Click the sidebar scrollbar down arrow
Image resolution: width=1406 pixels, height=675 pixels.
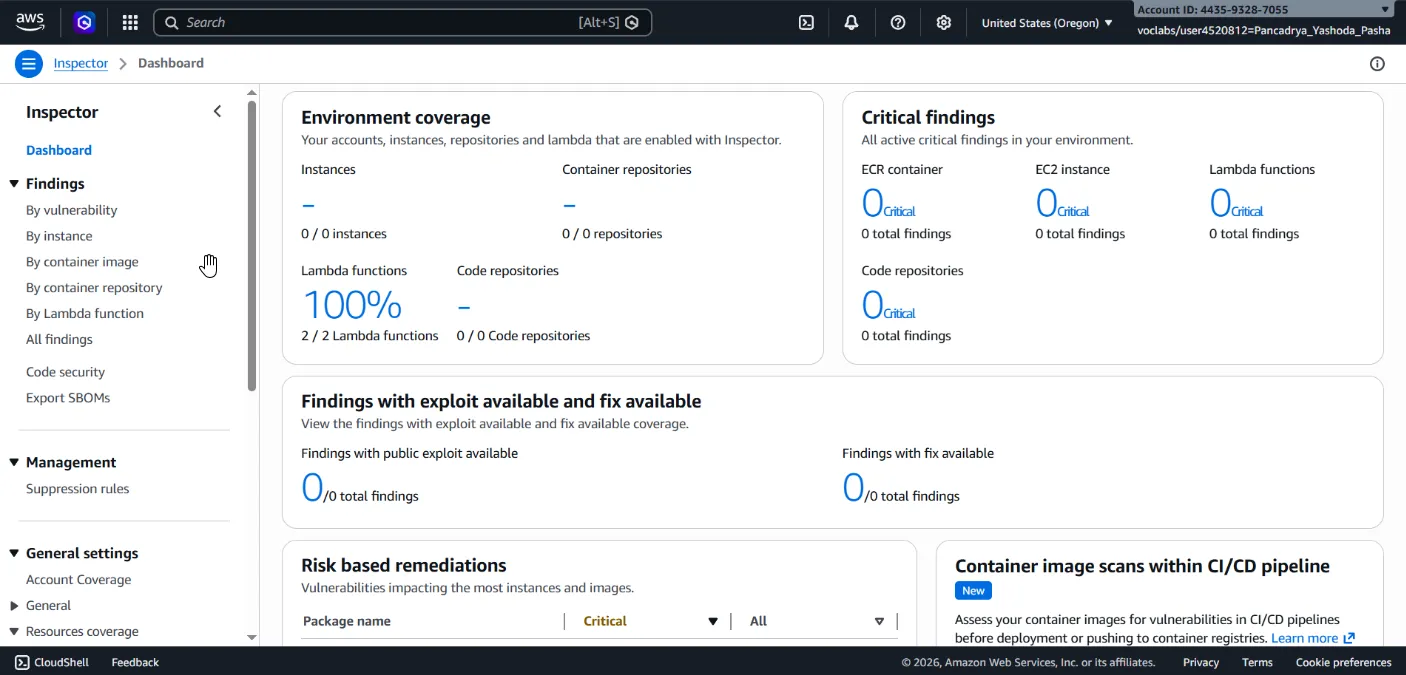point(252,637)
